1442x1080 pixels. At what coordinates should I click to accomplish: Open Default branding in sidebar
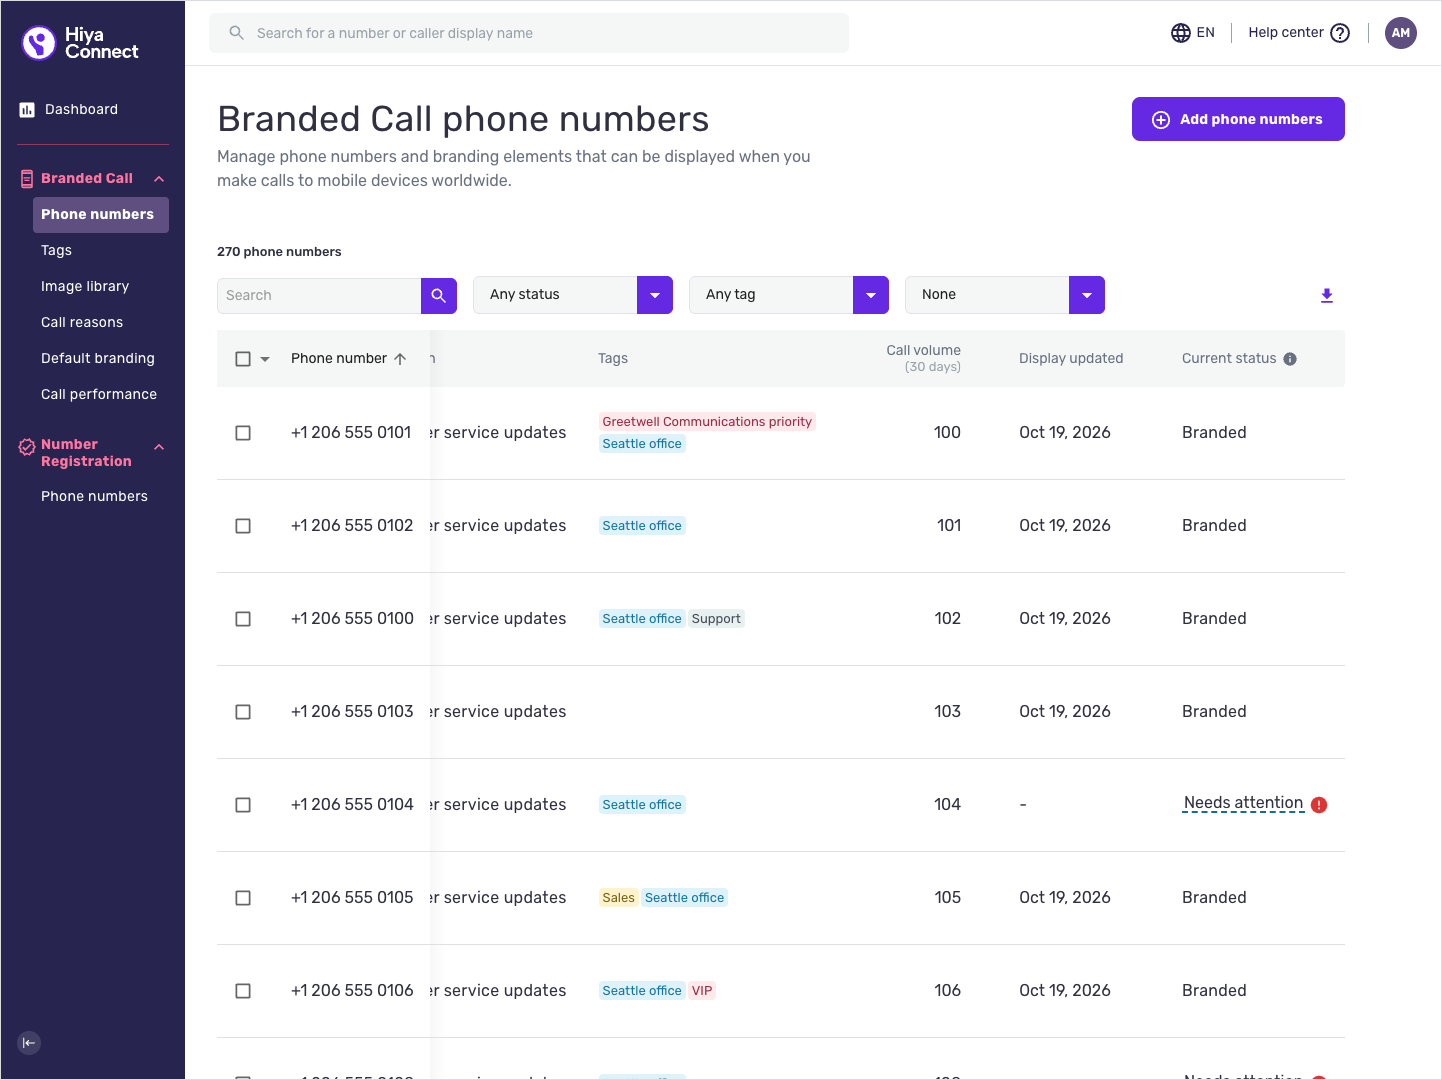point(98,359)
